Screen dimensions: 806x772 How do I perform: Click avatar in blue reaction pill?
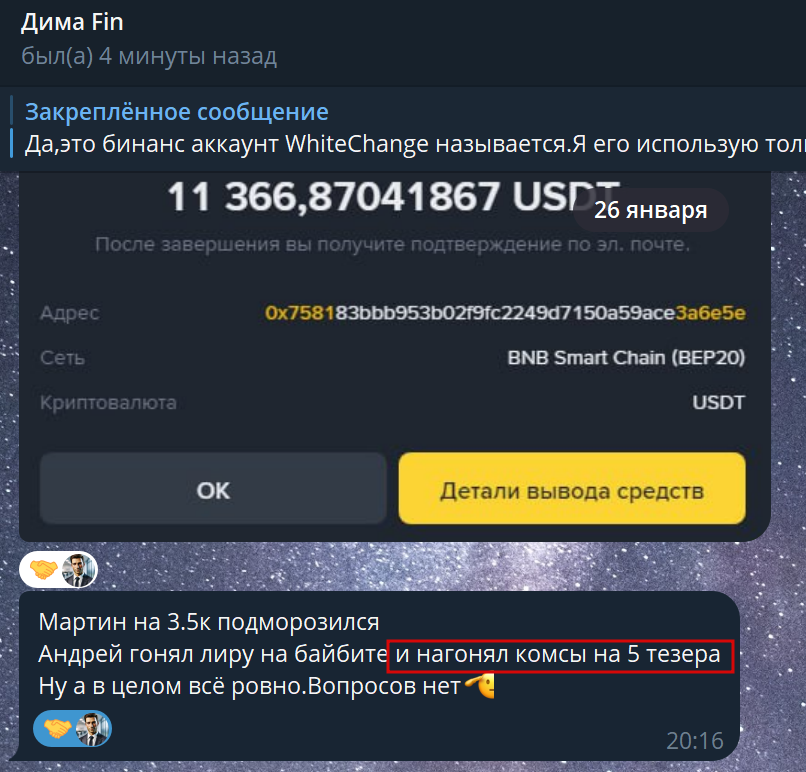click(x=93, y=729)
